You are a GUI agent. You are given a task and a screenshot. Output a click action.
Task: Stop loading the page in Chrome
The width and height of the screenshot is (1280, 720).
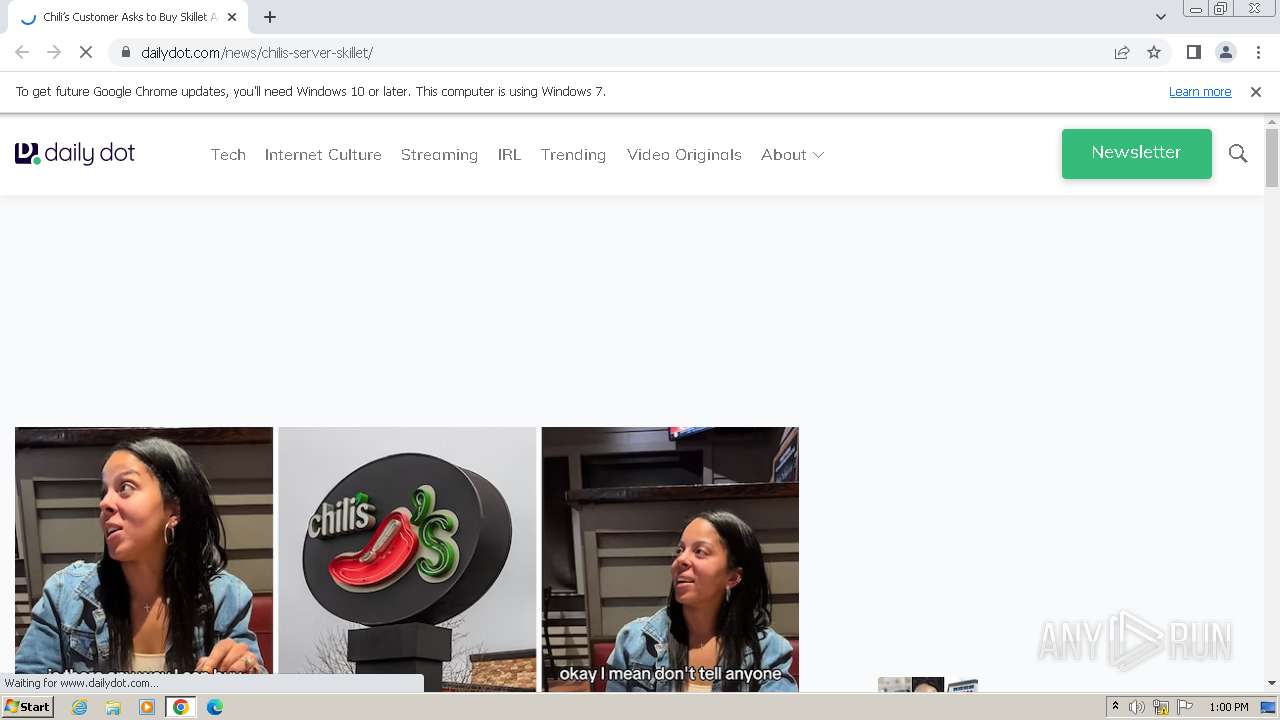(86, 52)
